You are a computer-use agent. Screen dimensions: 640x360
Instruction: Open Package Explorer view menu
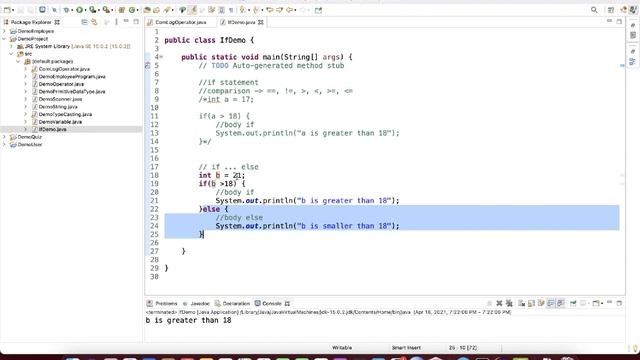point(116,22)
